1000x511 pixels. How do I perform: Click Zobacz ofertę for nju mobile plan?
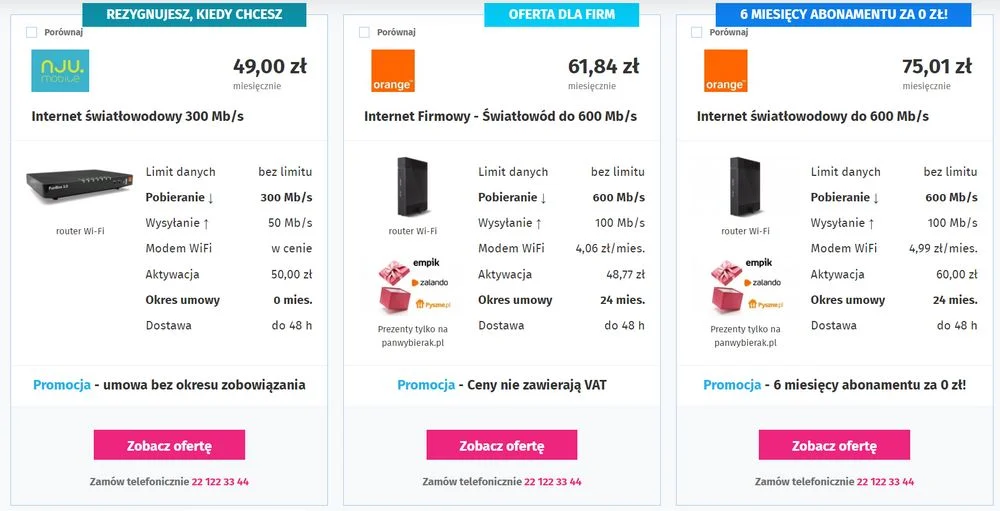tap(169, 445)
